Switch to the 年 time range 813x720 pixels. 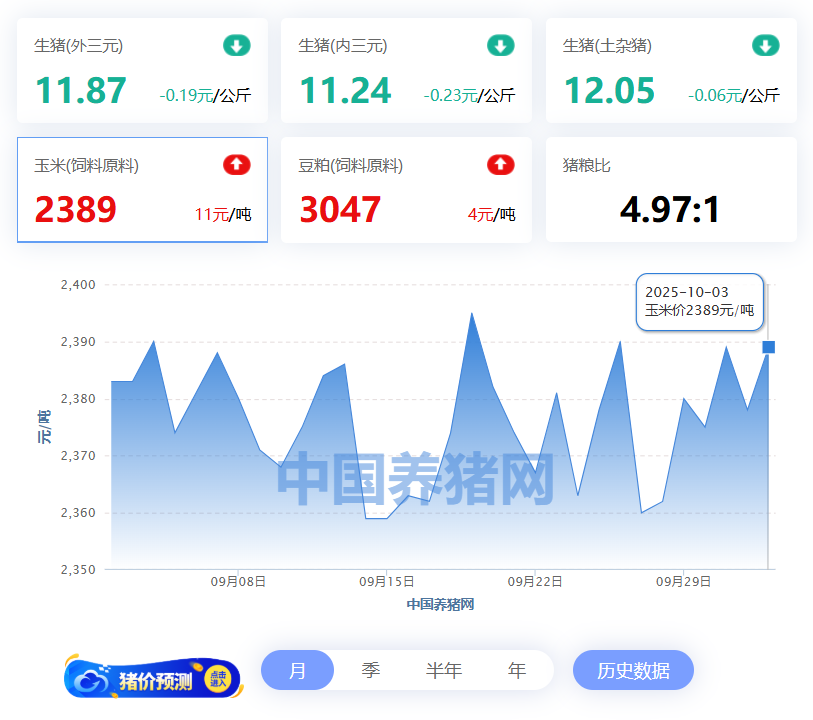(x=516, y=670)
